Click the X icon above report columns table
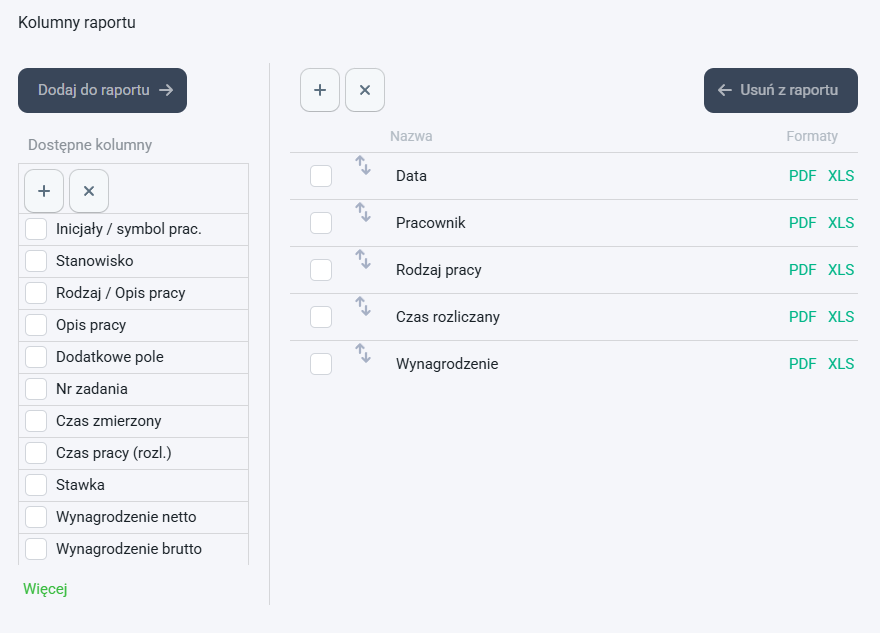Screen dimensions: 880x633 [365, 90]
